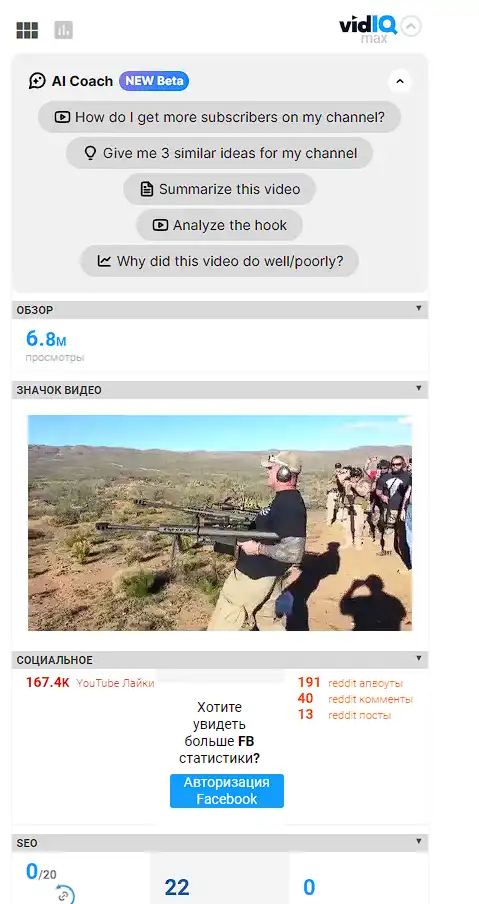The image size is (479, 904).
Task: Choose Summarize this video suggestion
Action: tap(220, 189)
